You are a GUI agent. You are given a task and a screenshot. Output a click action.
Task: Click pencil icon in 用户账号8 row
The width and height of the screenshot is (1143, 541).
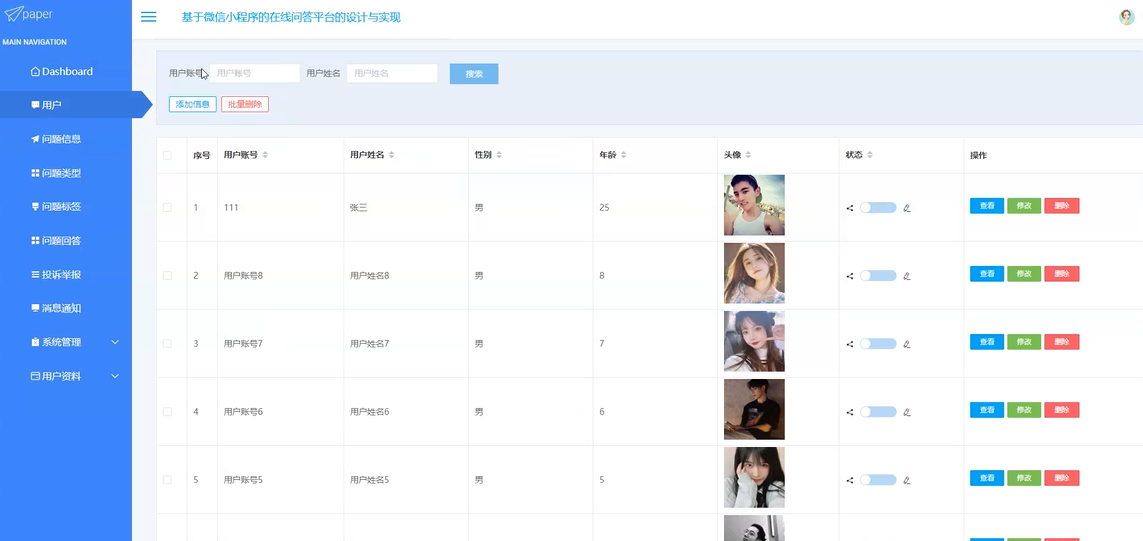pyautogui.click(x=907, y=276)
